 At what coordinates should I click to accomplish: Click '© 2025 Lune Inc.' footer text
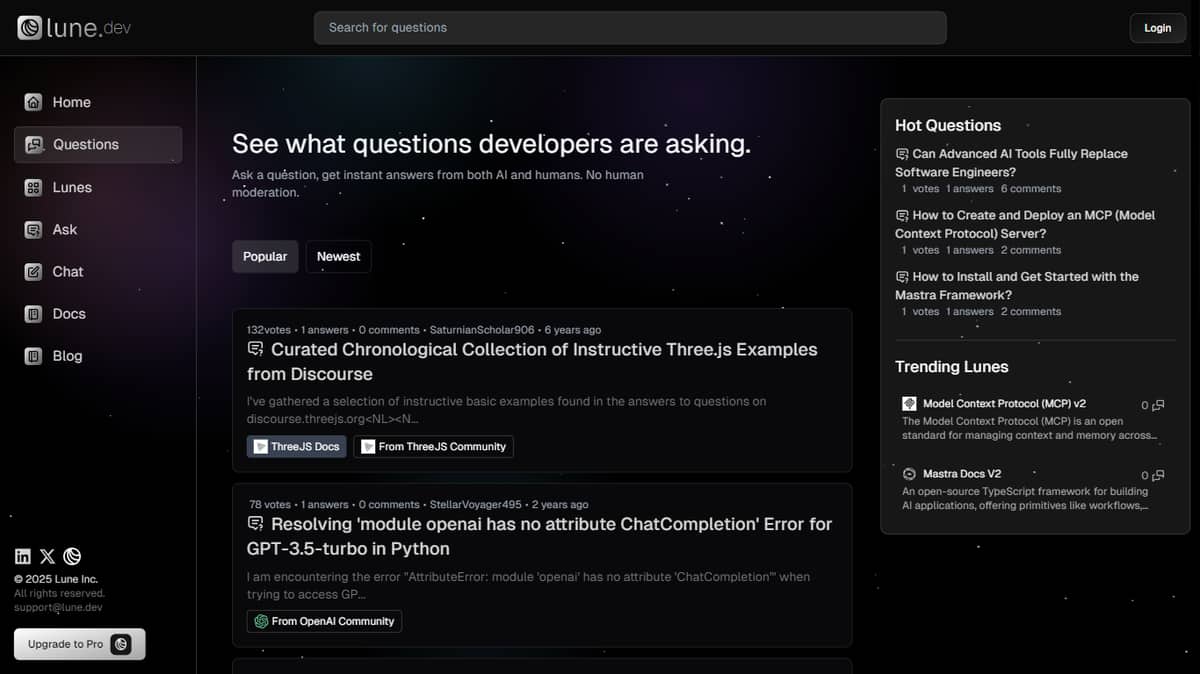coord(56,579)
